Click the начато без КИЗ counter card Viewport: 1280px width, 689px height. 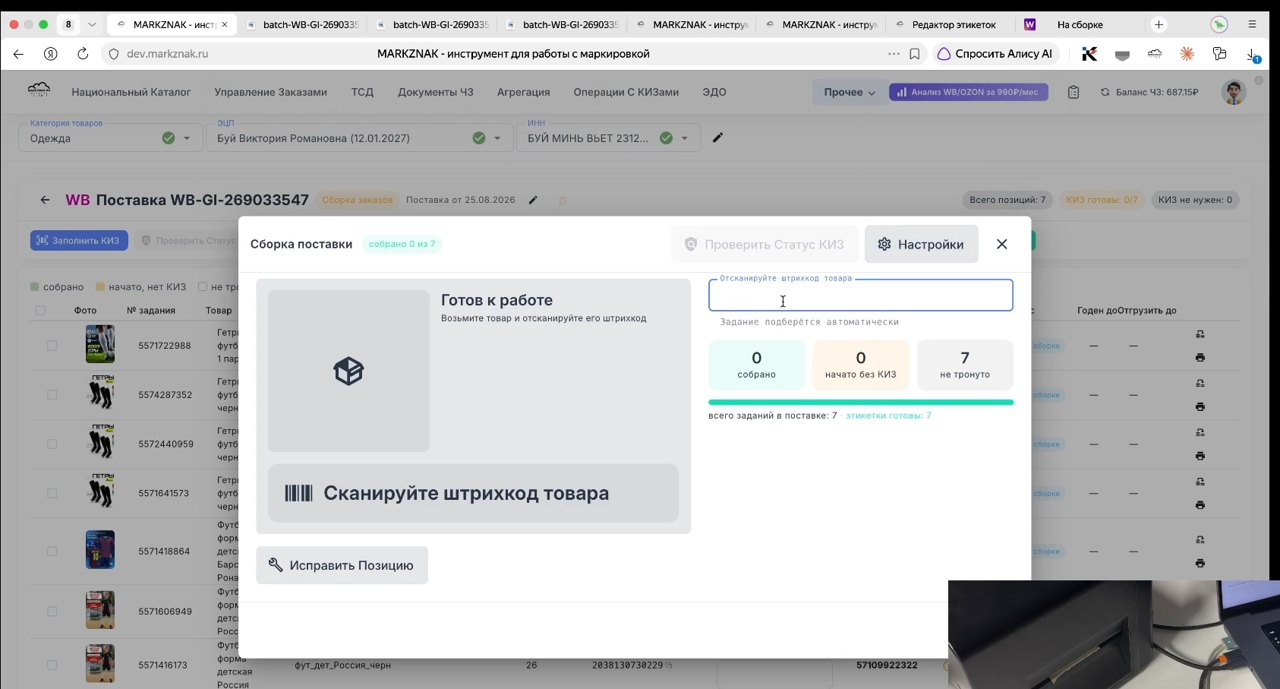(860, 364)
